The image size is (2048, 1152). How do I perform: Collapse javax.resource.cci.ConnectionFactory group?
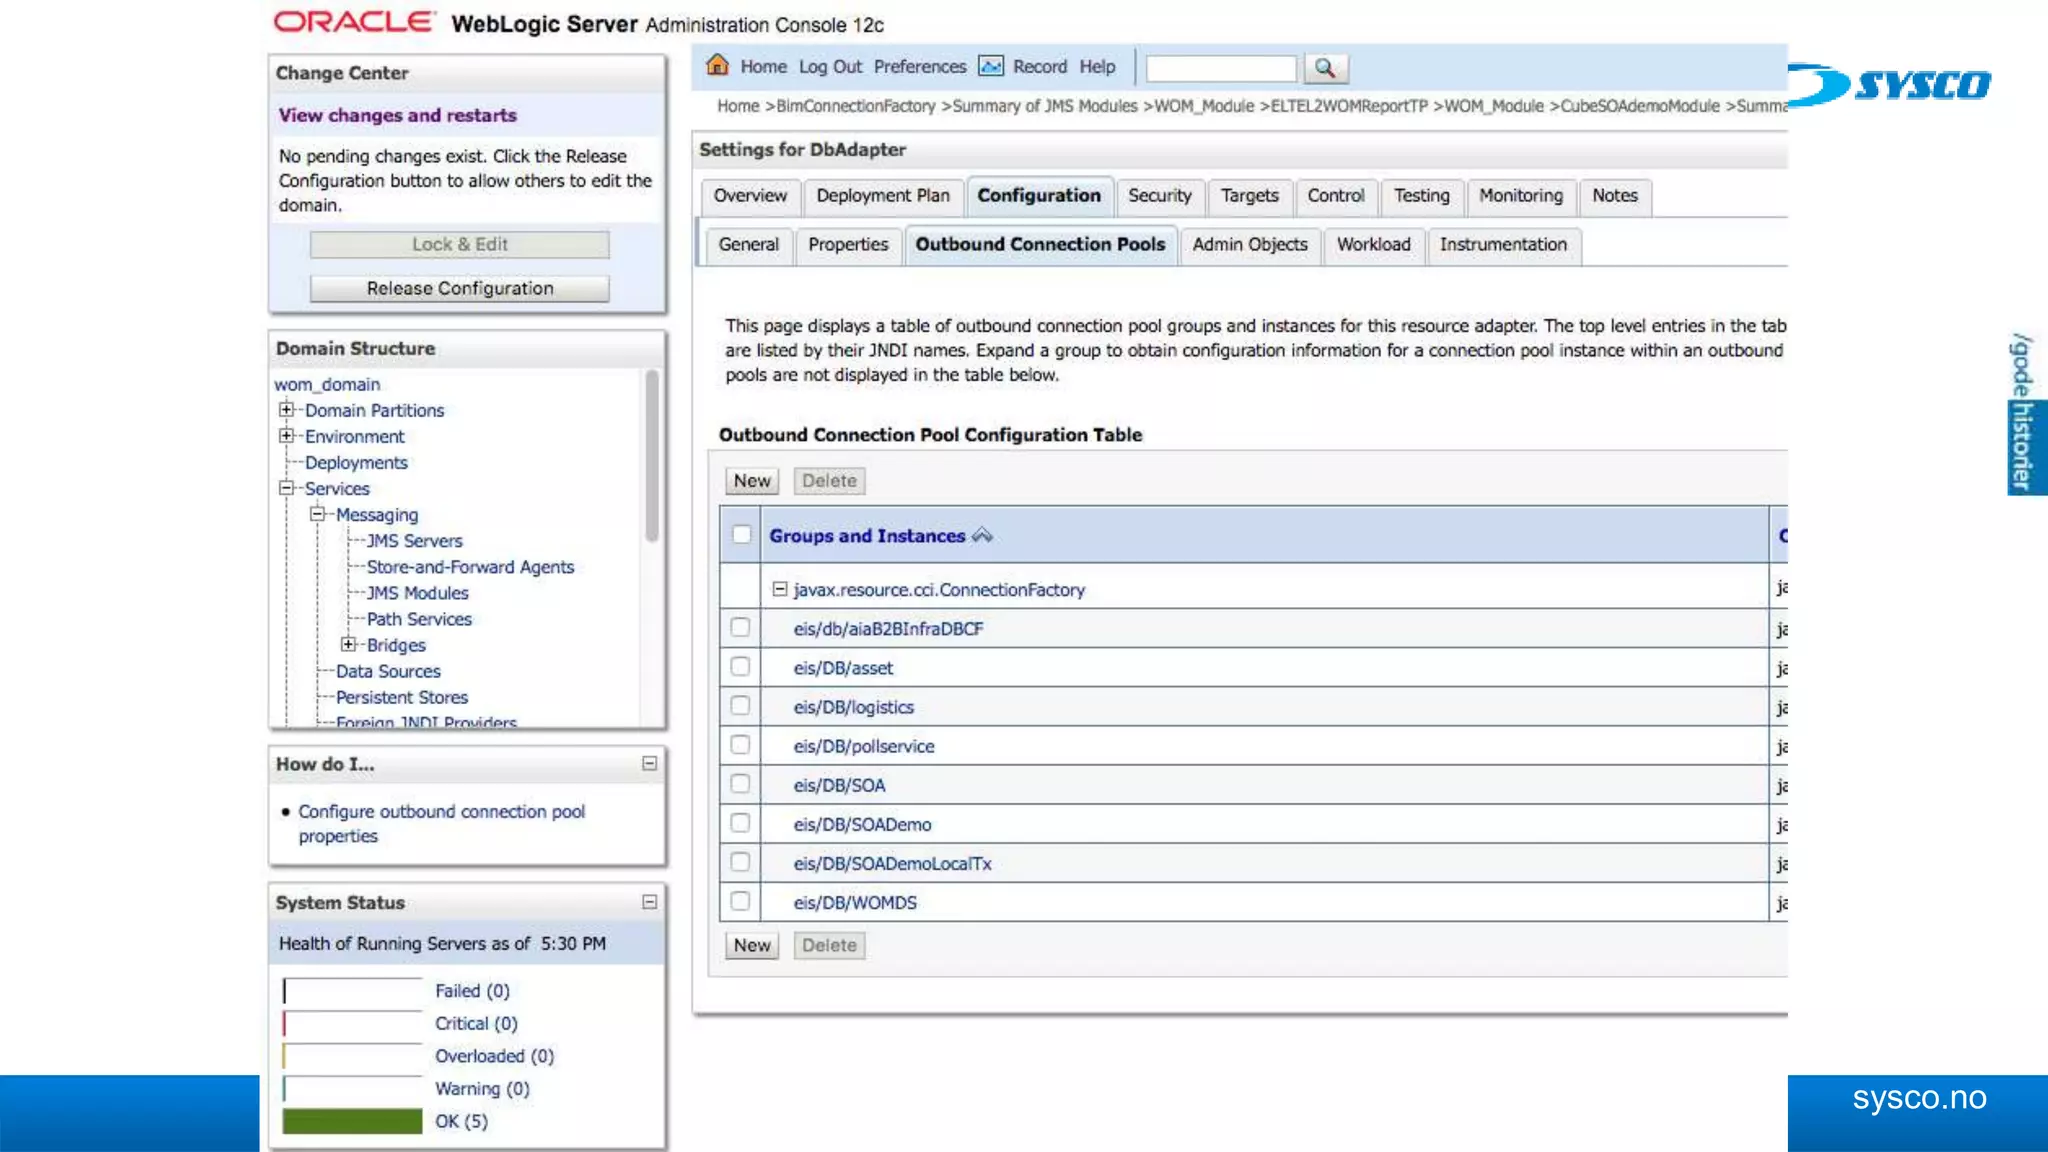coord(779,590)
